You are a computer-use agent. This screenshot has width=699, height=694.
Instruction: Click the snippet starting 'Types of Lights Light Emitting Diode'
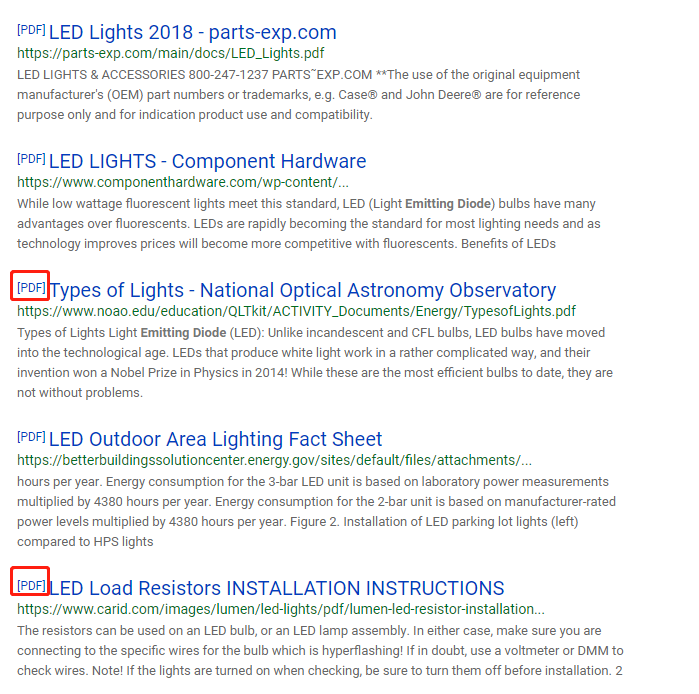(x=315, y=363)
